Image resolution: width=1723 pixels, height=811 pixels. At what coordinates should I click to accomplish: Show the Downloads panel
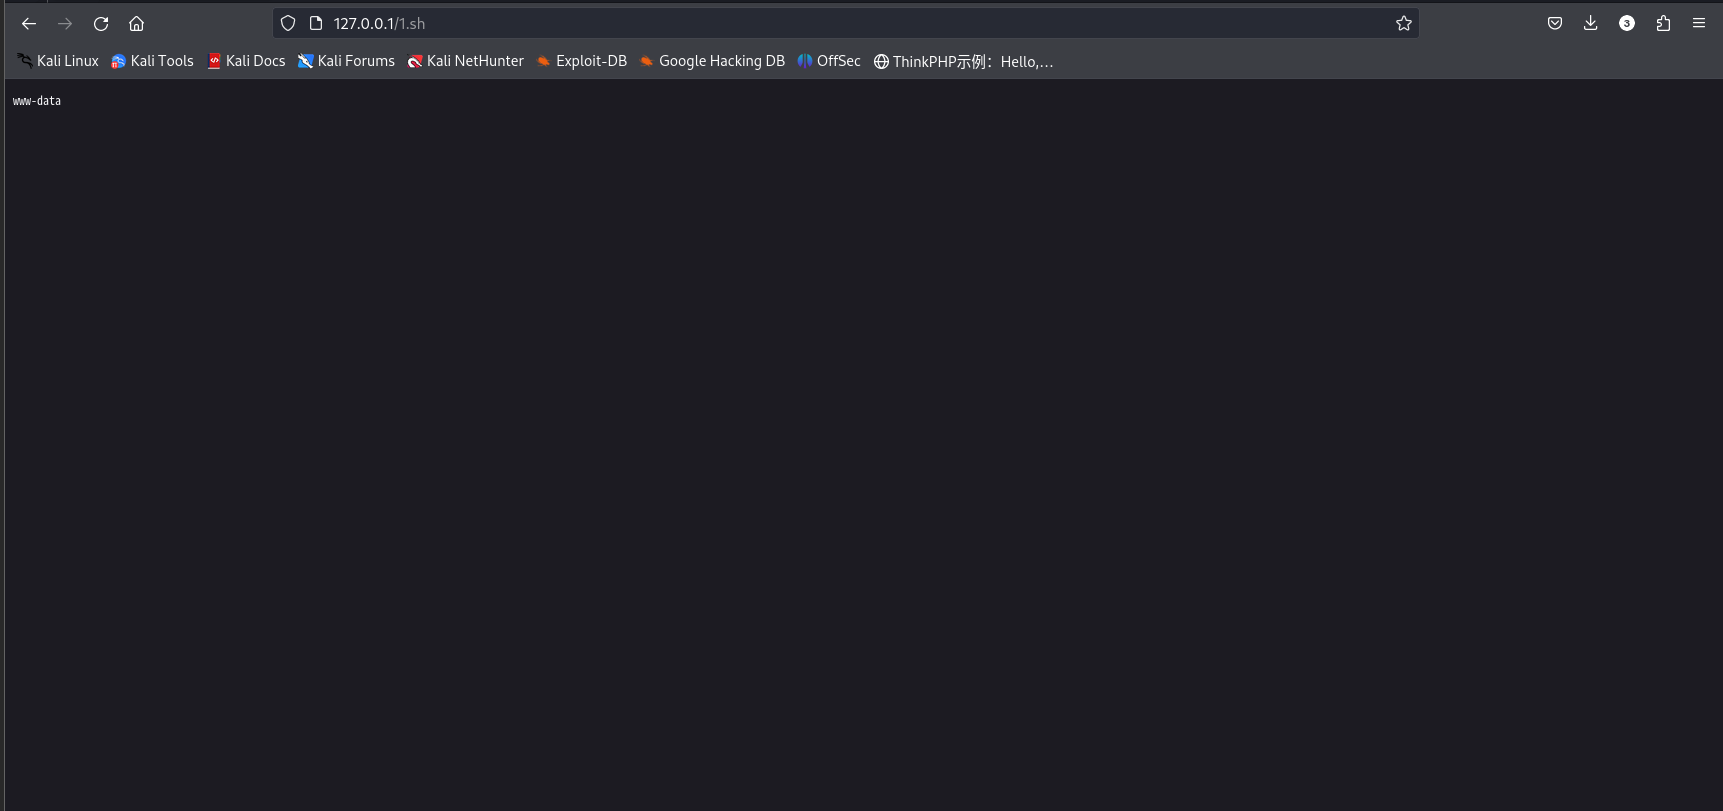click(x=1591, y=23)
